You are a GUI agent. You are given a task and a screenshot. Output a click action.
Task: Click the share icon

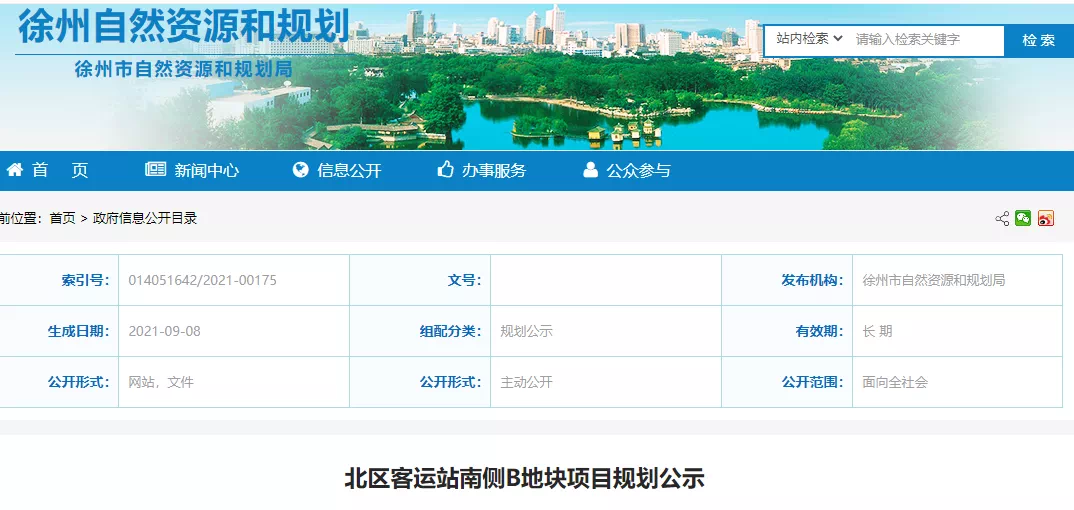tap(1002, 218)
